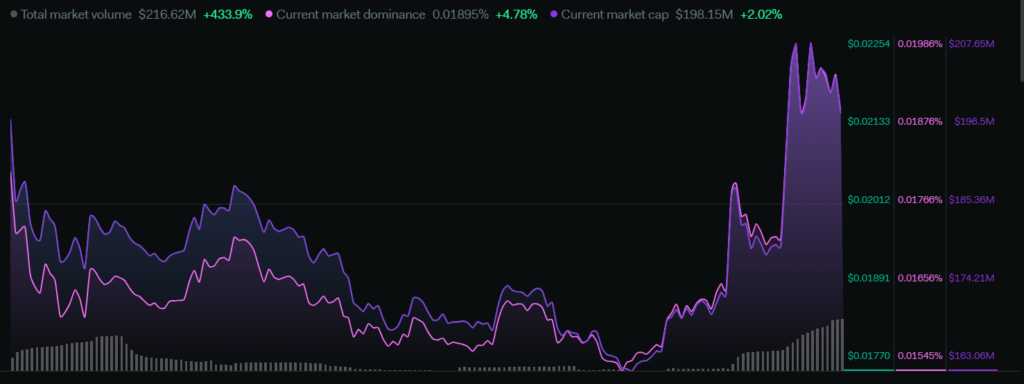The height and width of the screenshot is (384, 1024).
Task: Click the $0.01770 price axis label
Action: coord(869,356)
